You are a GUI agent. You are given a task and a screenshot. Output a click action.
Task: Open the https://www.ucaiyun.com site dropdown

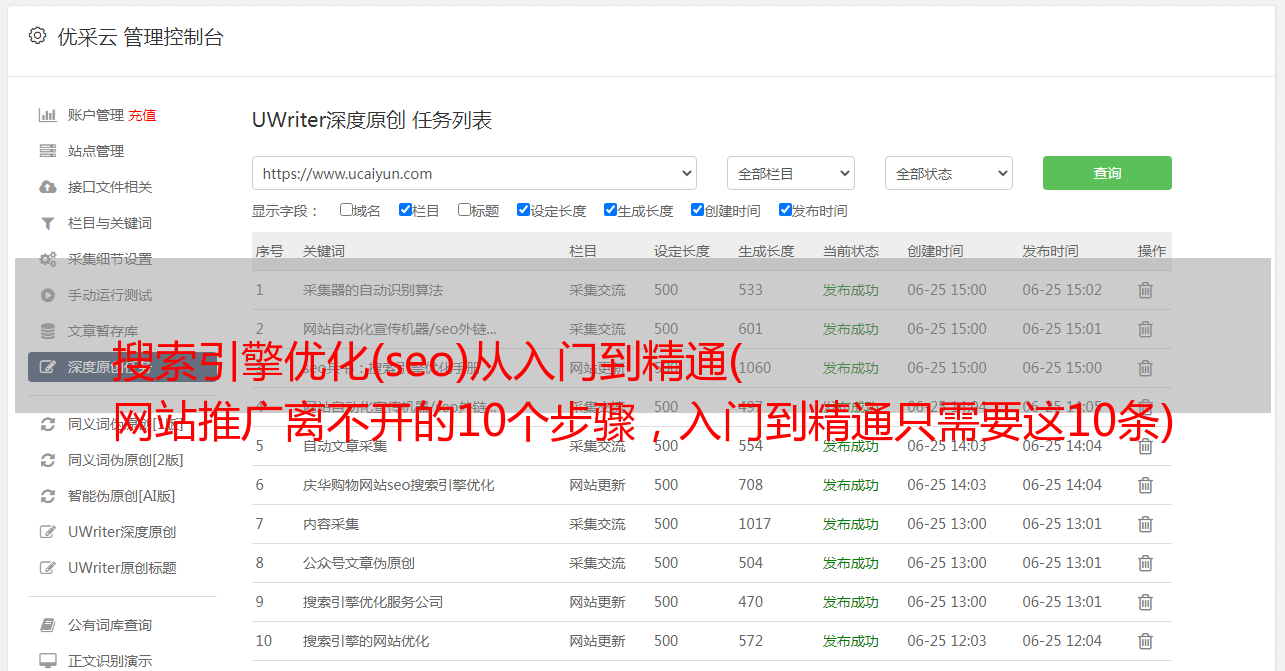[474, 173]
